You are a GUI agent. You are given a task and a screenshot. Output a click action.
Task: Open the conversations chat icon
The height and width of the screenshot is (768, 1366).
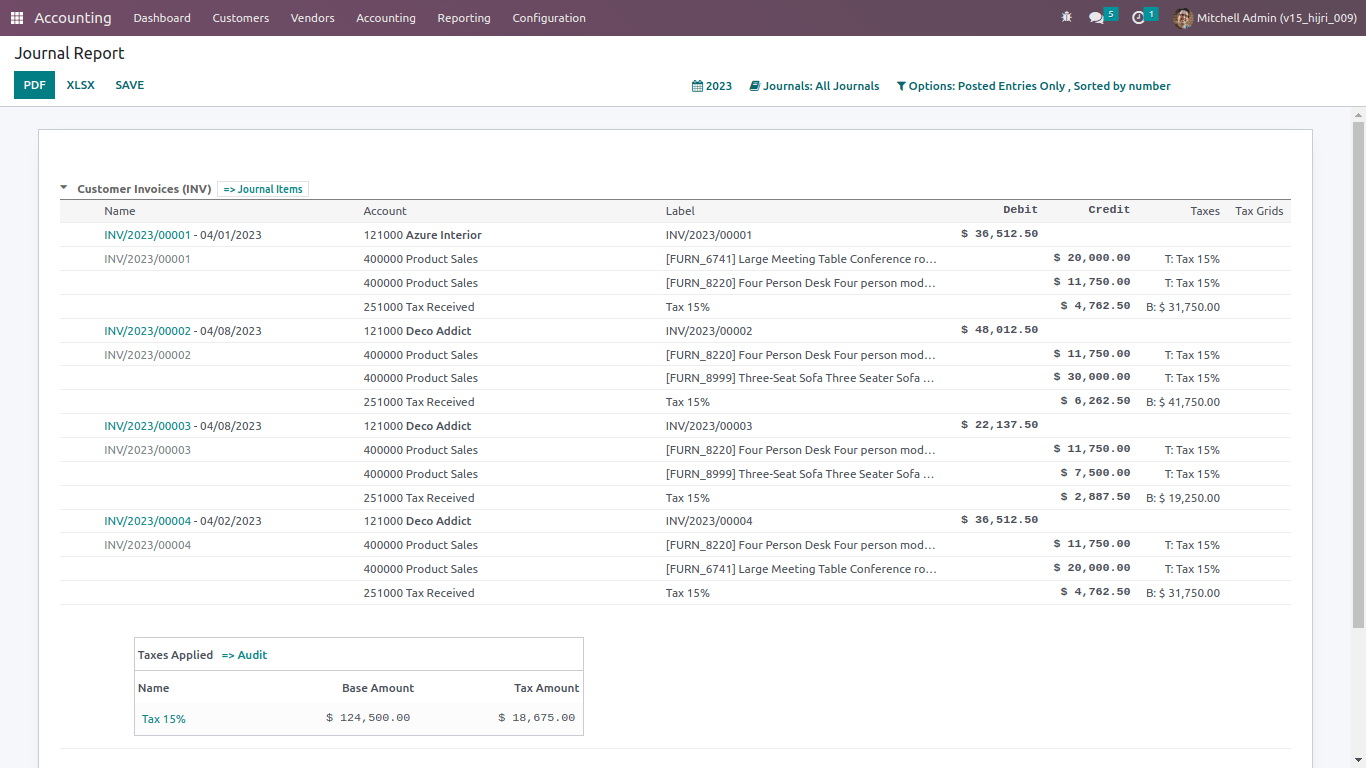[x=1097, y=18]
